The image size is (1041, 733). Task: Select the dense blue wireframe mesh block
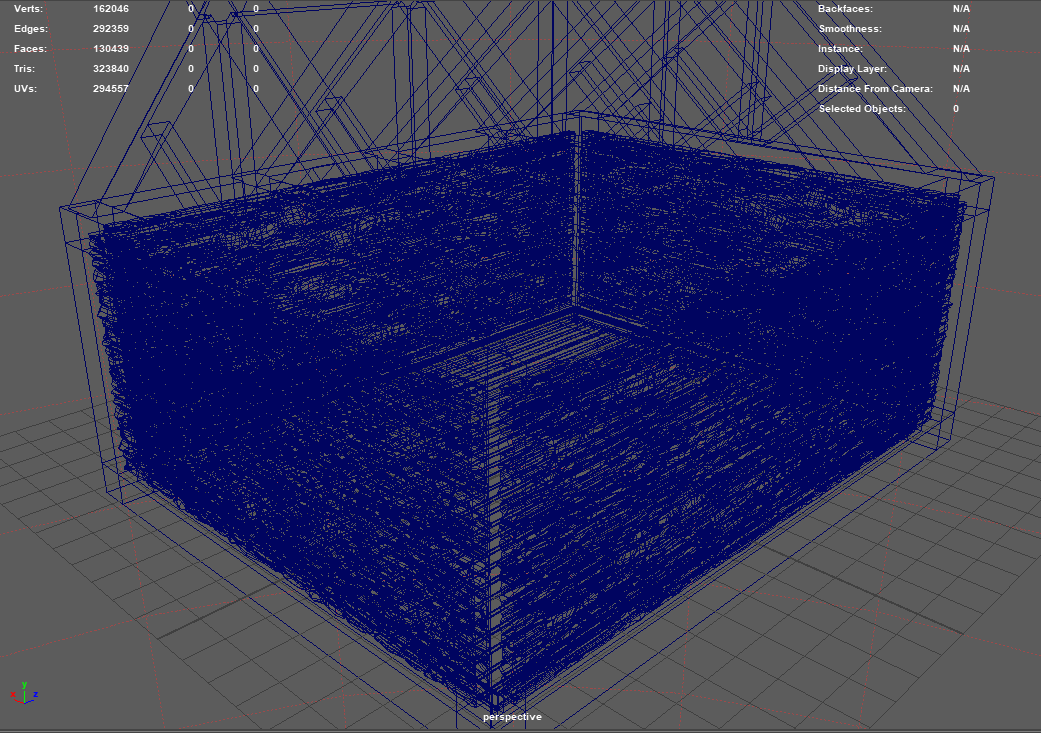pos(300,400)
